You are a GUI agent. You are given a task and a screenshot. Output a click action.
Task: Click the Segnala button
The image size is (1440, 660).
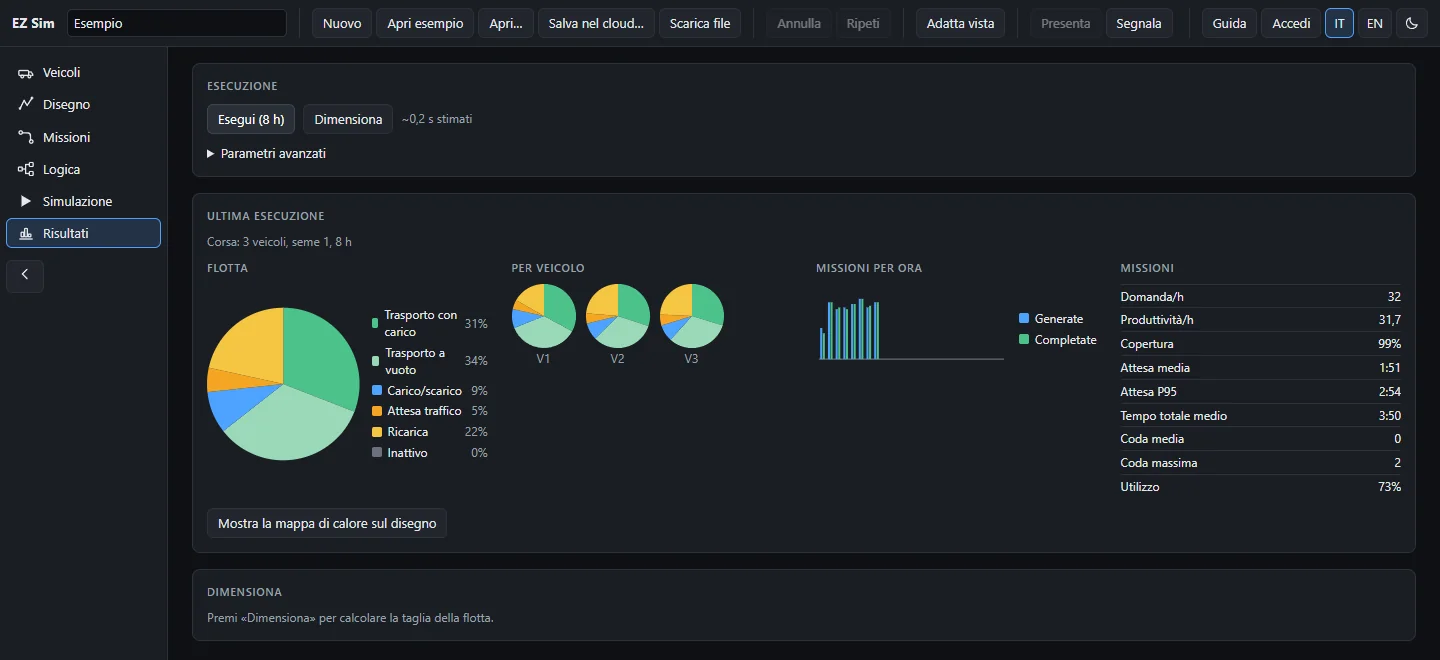1139,23
